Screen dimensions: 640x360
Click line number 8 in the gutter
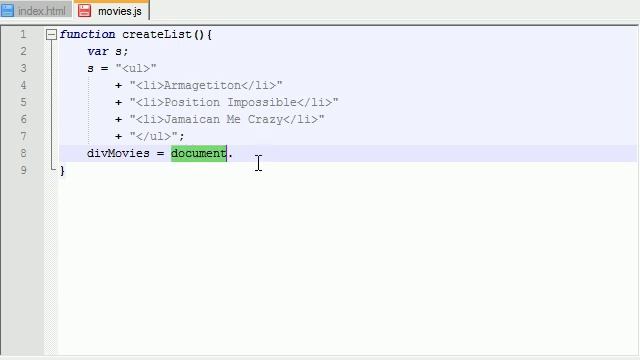[23, 153]
